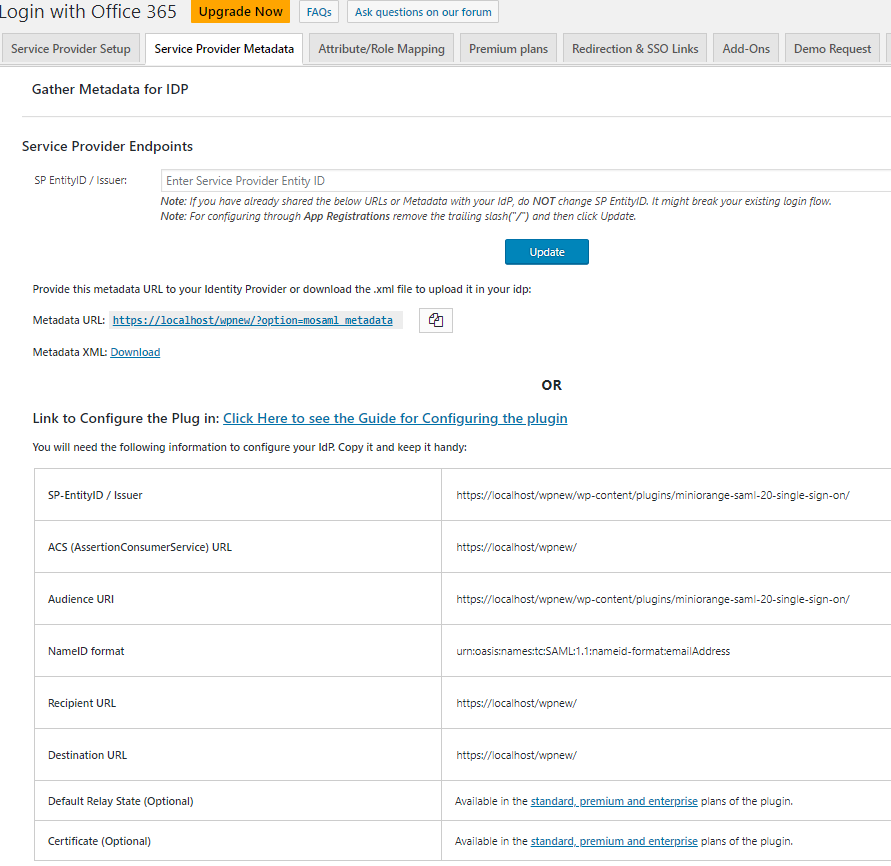Image resolution: width=891 pixels, height=866 pixels.
Task: Copy the Metadata URL using the copy icon
Action: click(x=435, y=320)
